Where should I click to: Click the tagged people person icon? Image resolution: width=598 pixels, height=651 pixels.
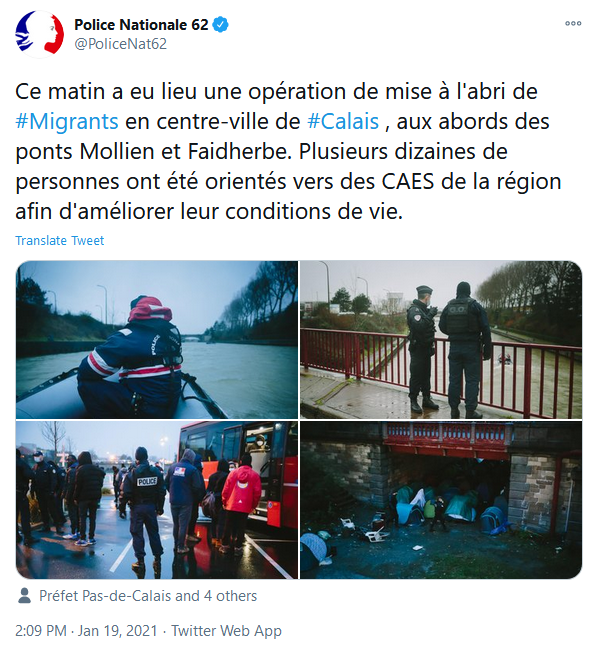[x=25, y=595]
